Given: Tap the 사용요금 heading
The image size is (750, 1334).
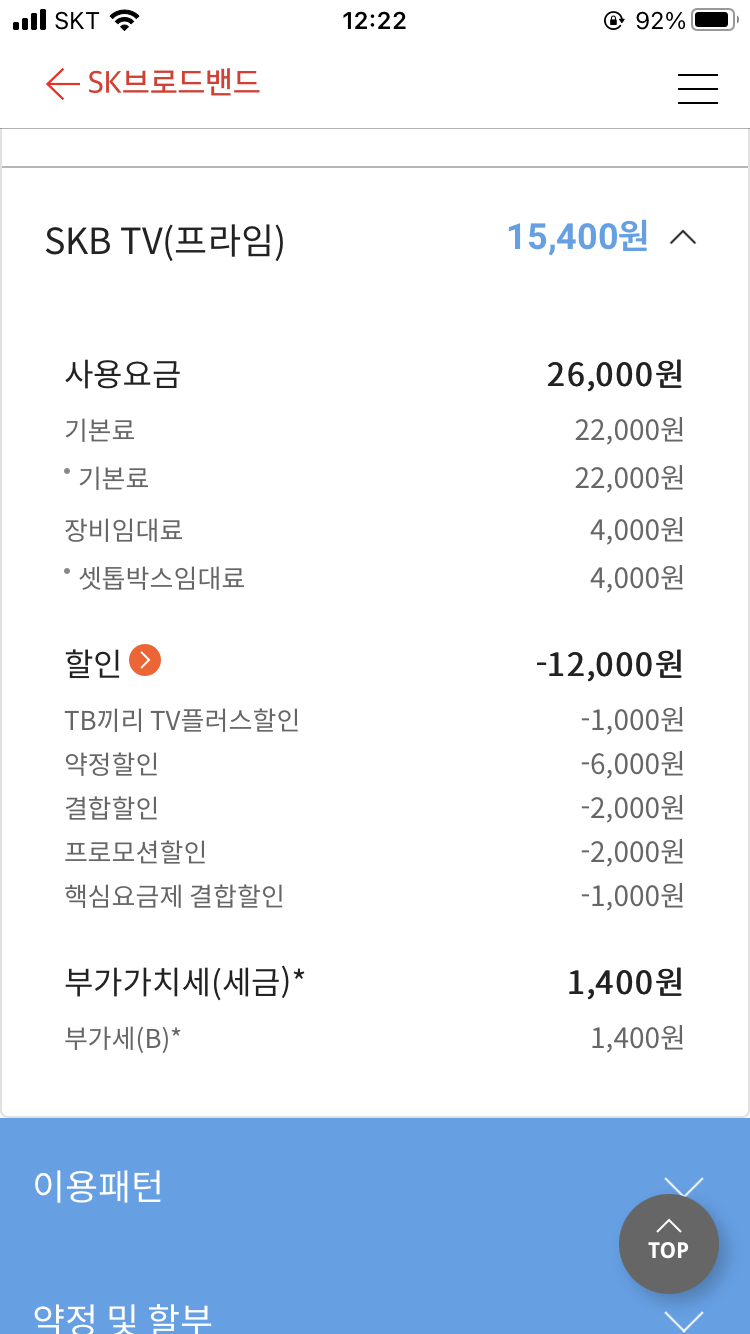Looking at the screenshot, I should click(x=122, y=375).
